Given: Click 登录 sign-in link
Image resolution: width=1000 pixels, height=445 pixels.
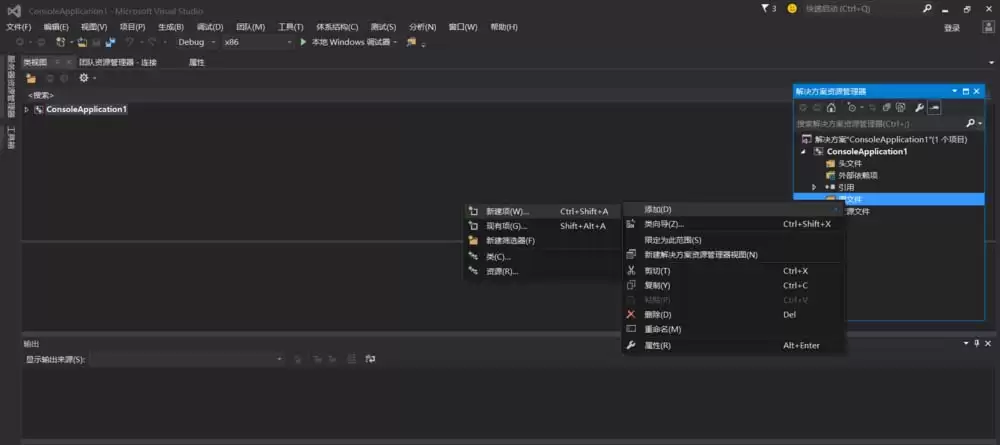Looking at the screenshot, I should tap(952, 28).
